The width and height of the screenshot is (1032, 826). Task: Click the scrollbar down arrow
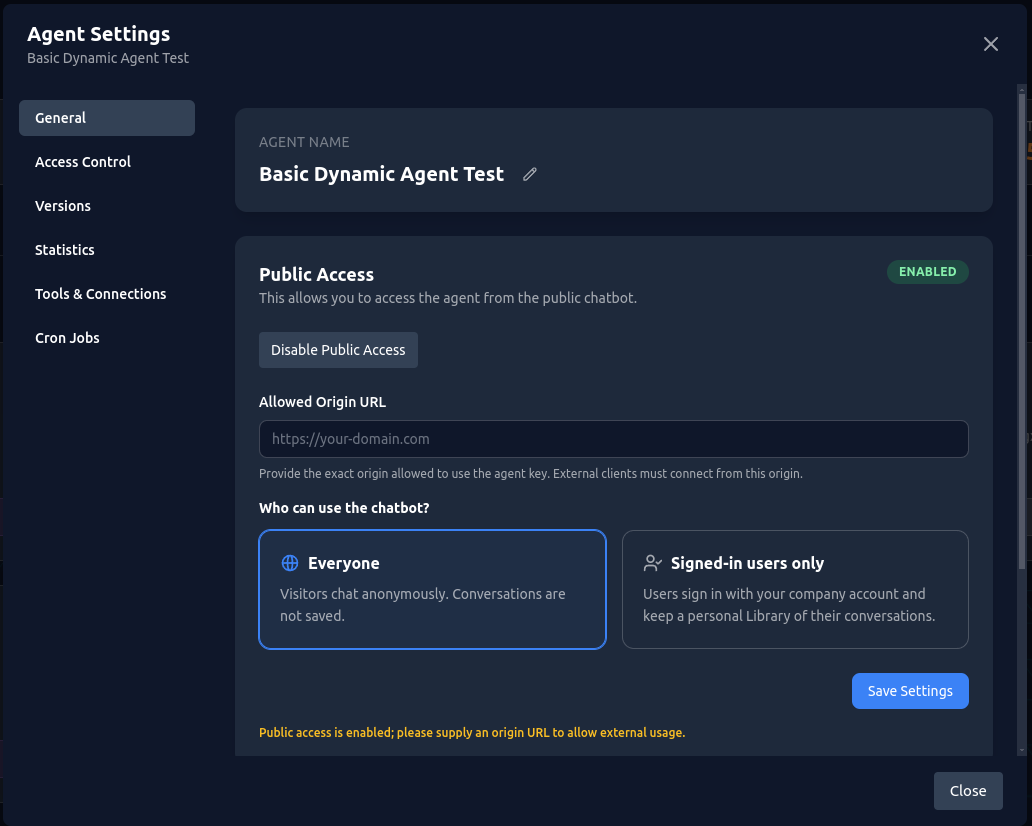pos(1021,750)
